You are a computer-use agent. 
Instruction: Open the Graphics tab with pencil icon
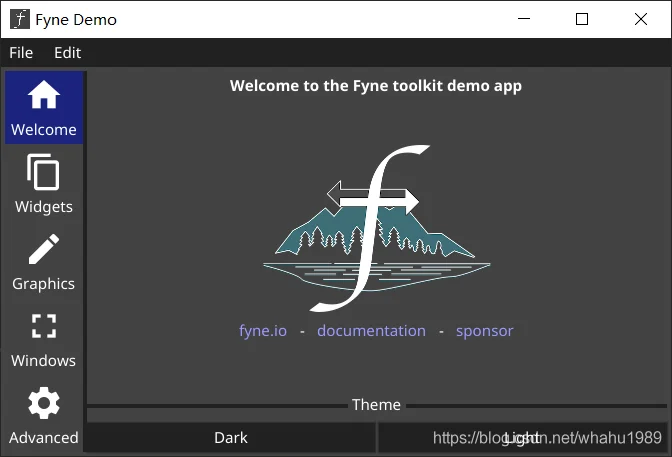44,262
